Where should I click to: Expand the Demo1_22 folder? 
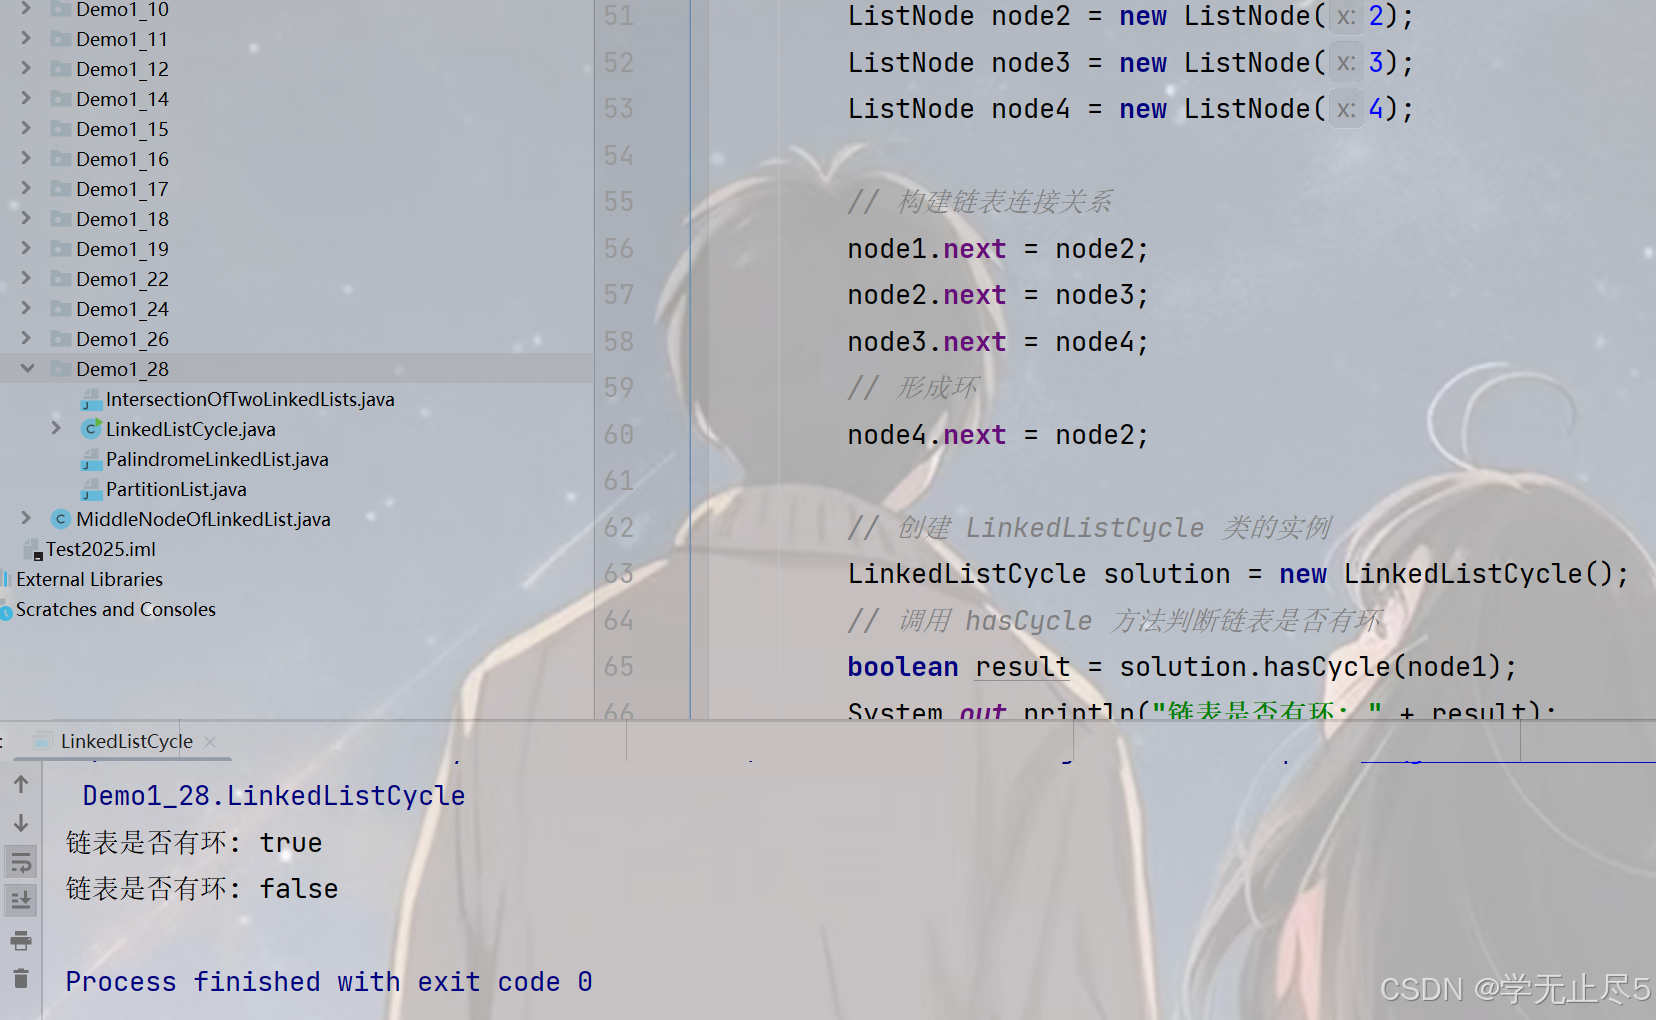pyautogui.click(x=27, y=279)
